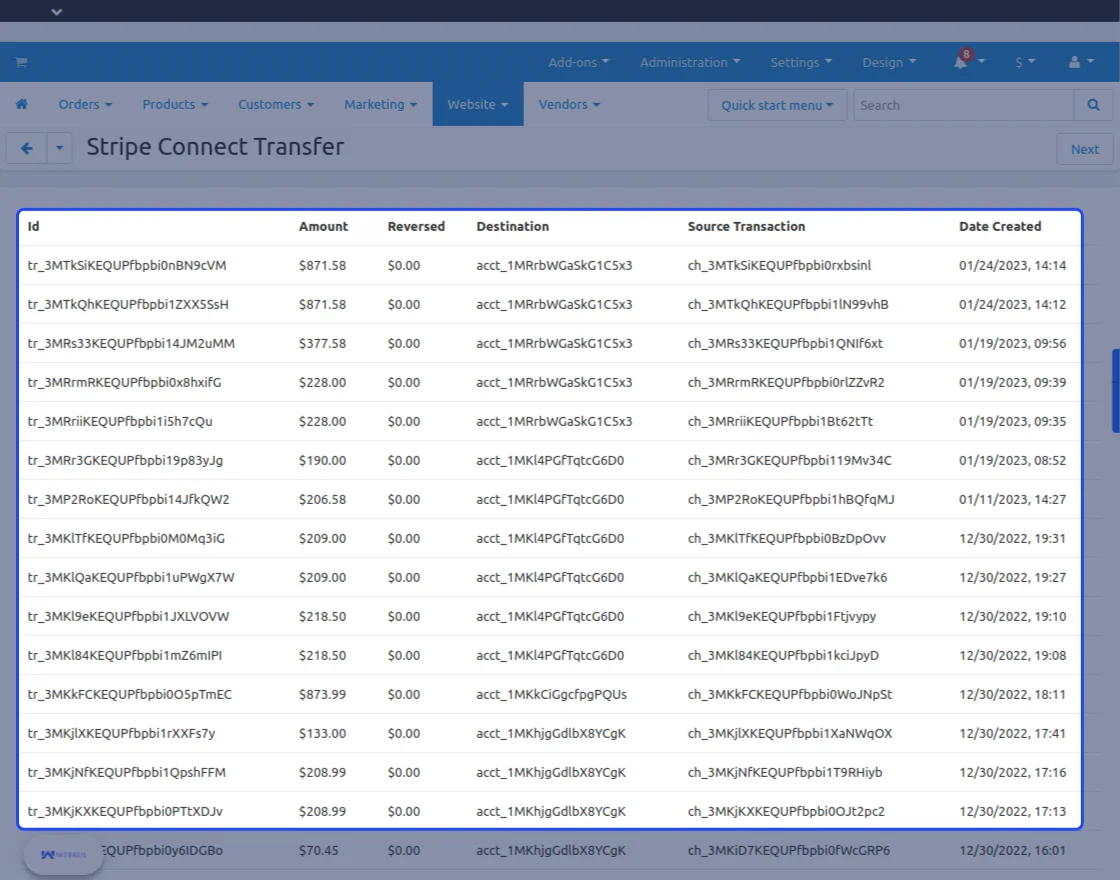This screenshot has width=1120, height=880.
Task: Open the back button dropdown caret
Action: coord(59,149)
